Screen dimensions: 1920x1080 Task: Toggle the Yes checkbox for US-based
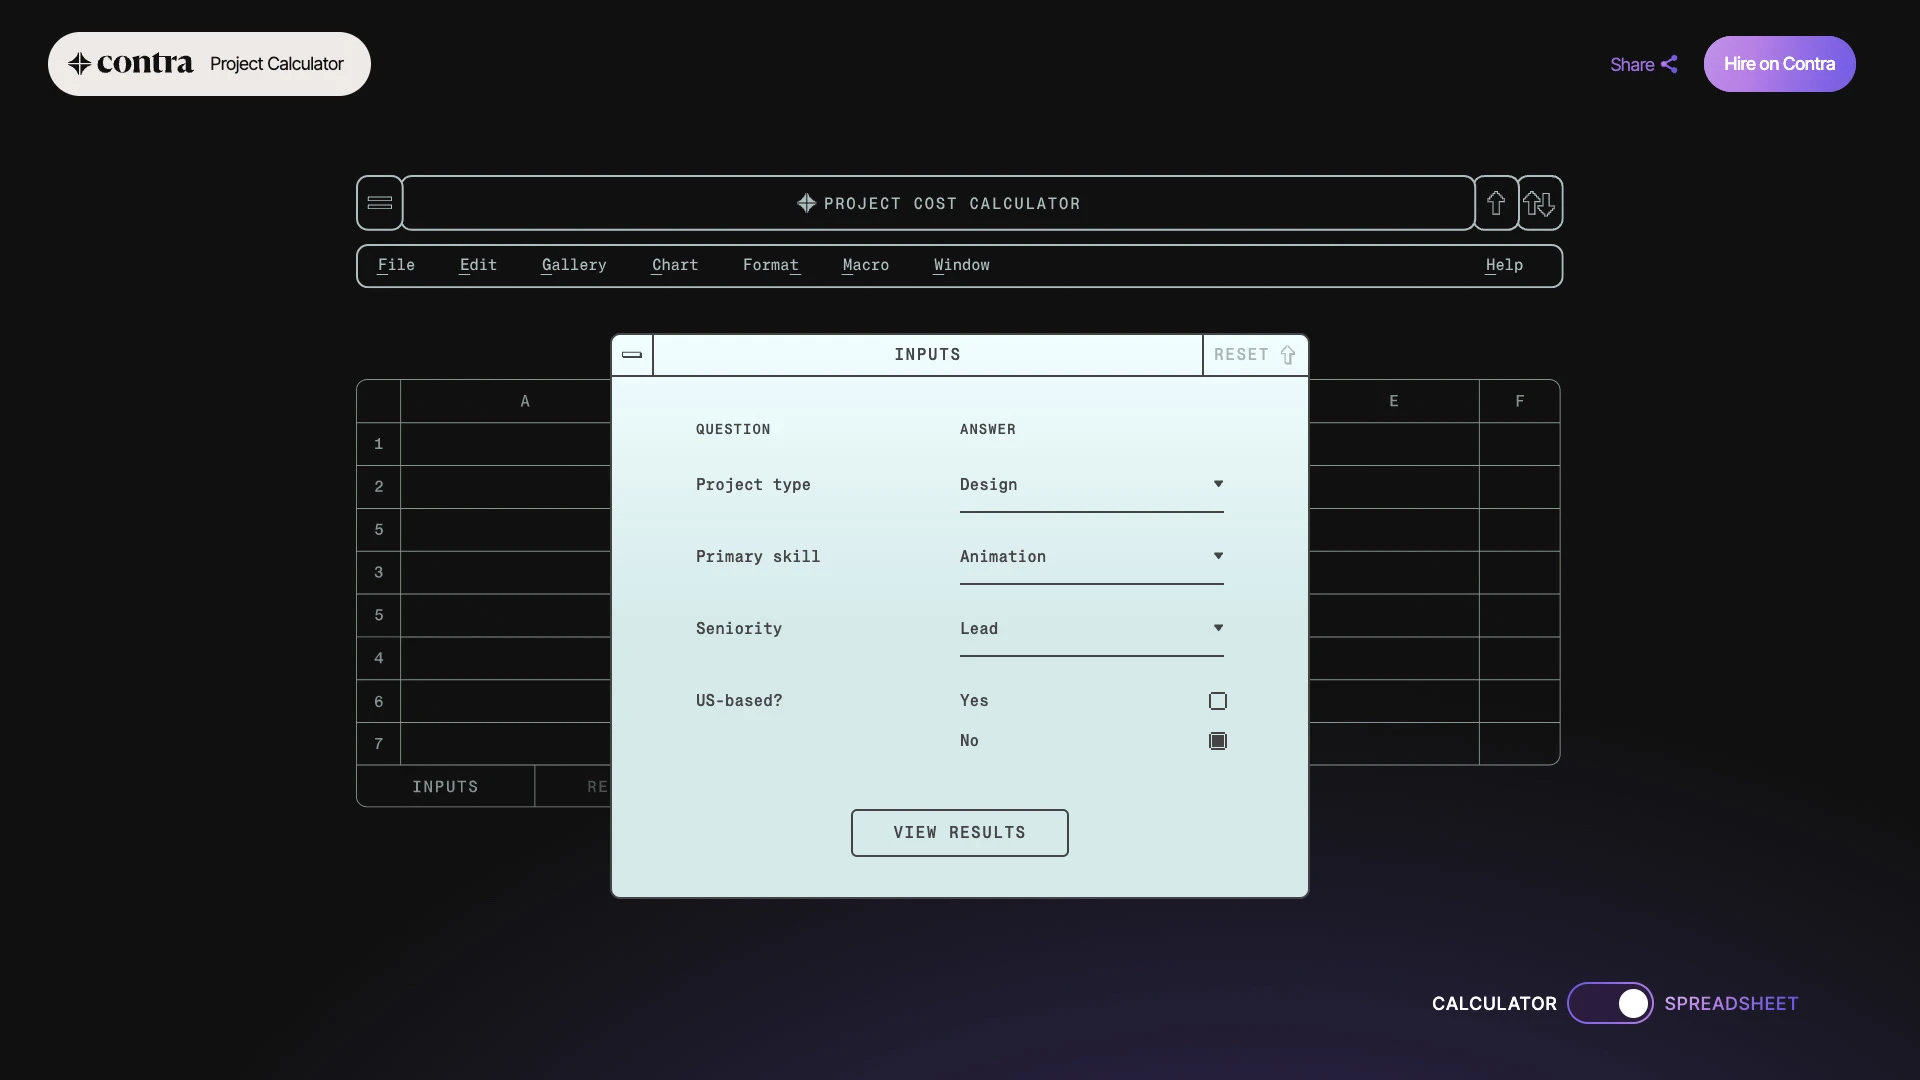[1216, 700]
